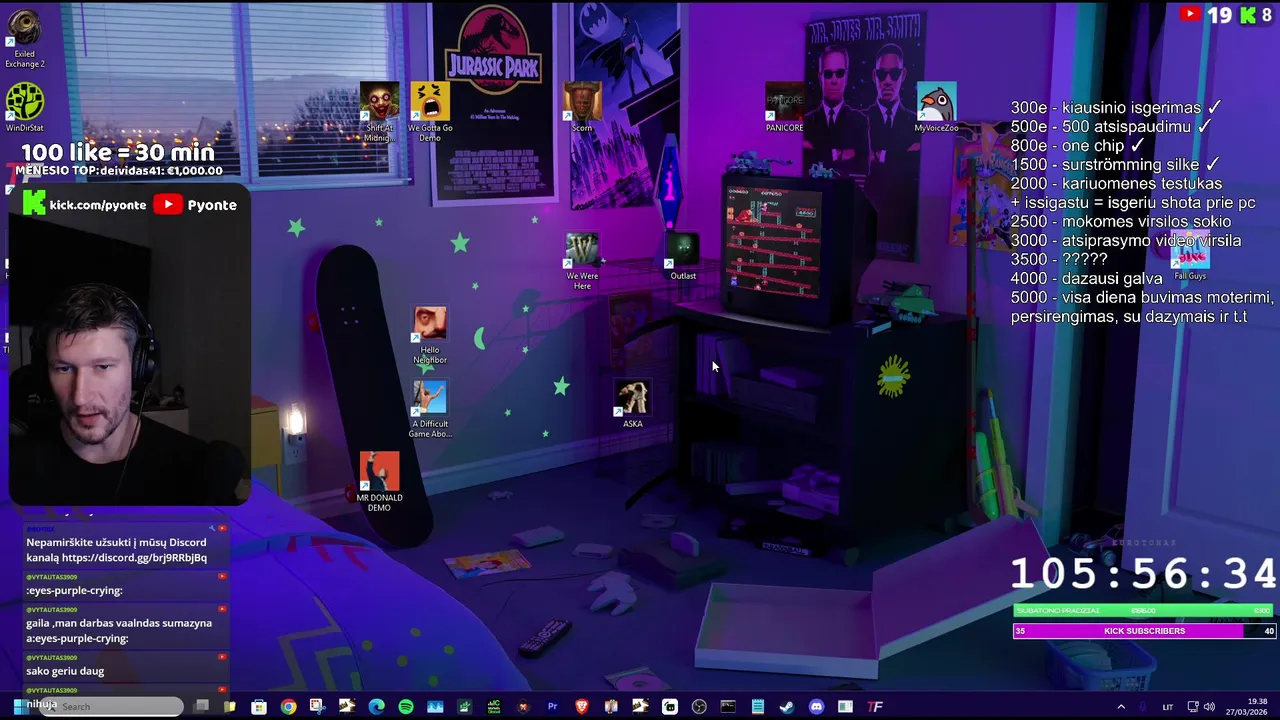Expand the hidden system tray icons
The image size is (1280, 720).
point(1121,707)
